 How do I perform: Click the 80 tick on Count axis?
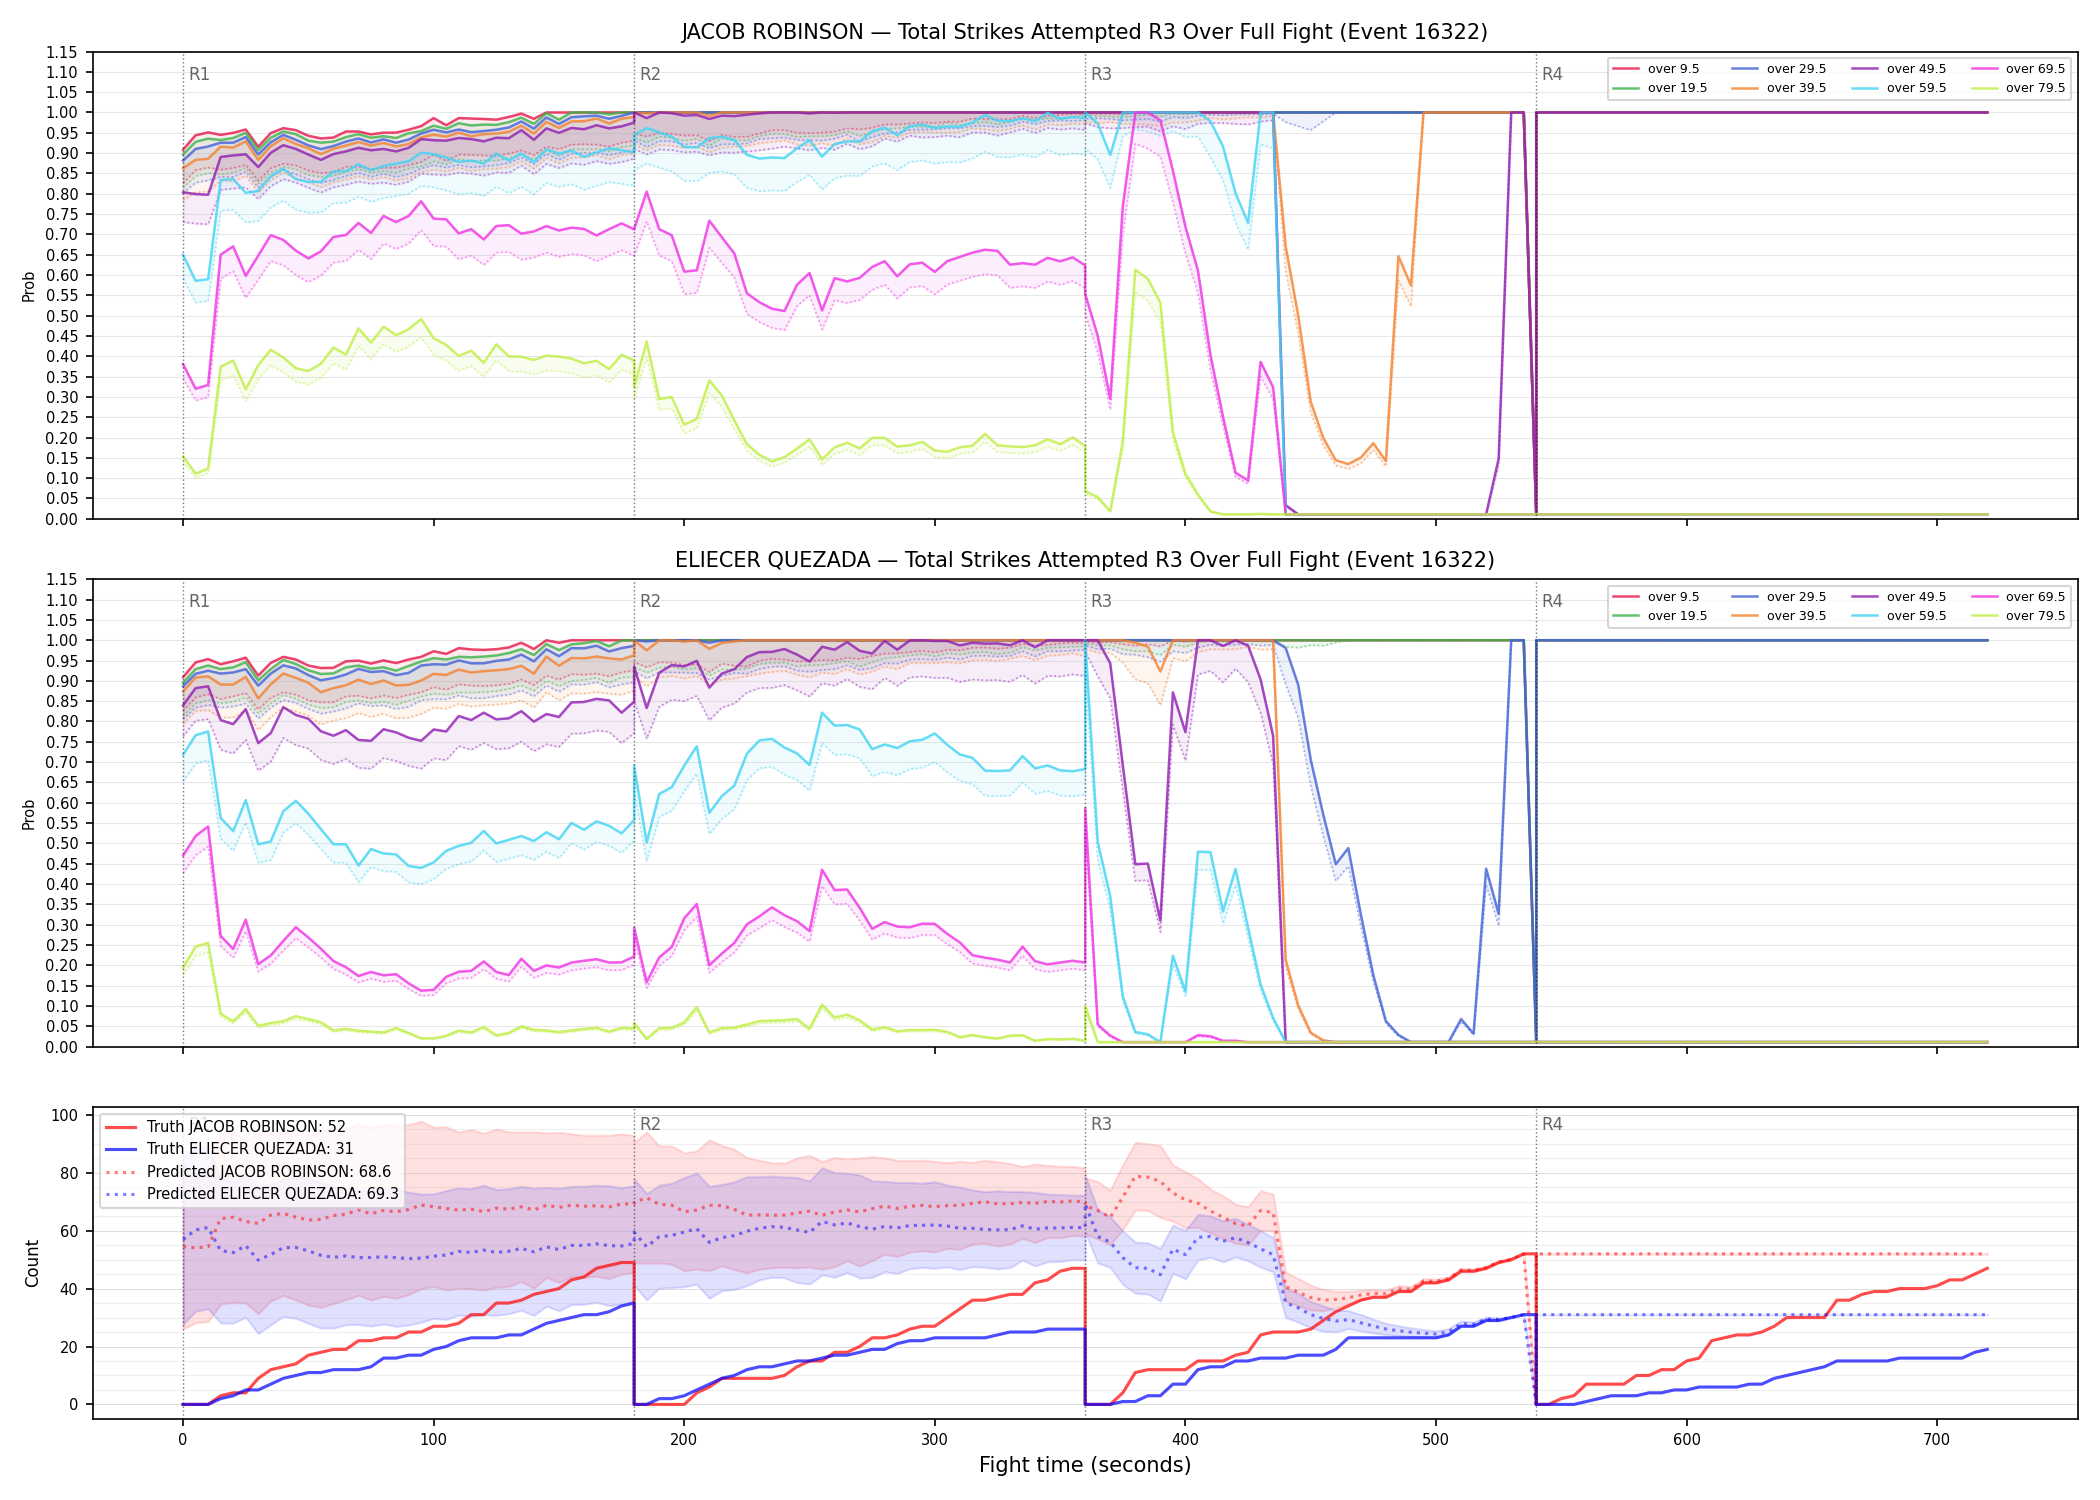coord(69,1174)
